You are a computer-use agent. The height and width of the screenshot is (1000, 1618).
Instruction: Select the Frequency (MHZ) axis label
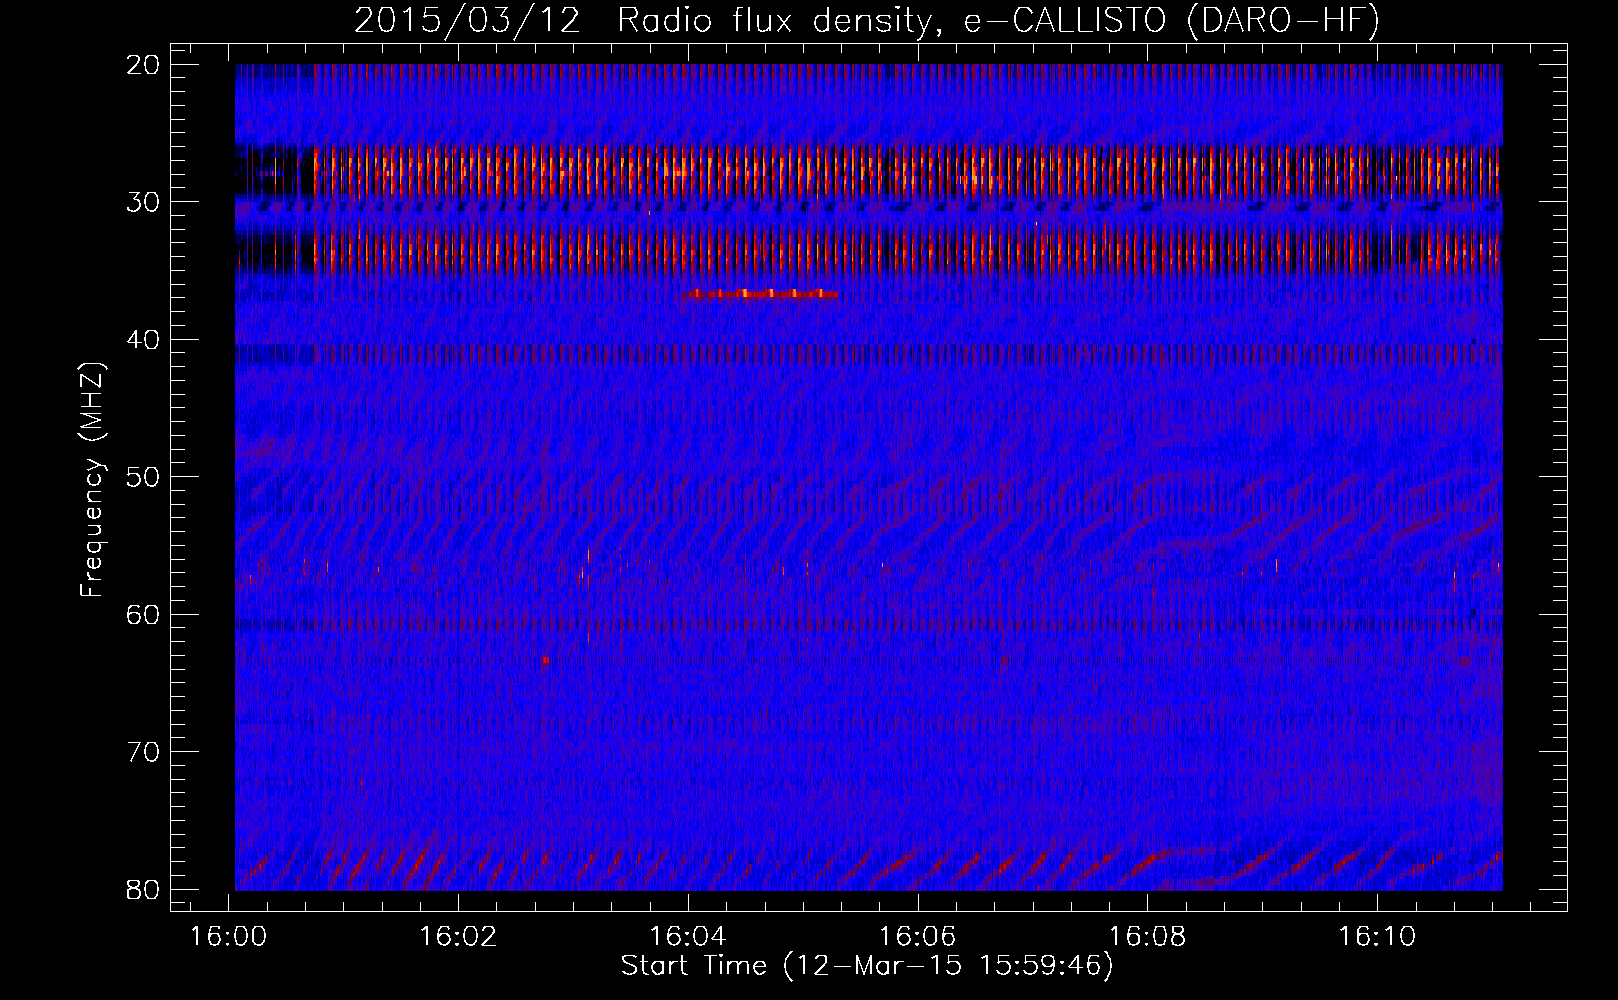click(93, 479)
